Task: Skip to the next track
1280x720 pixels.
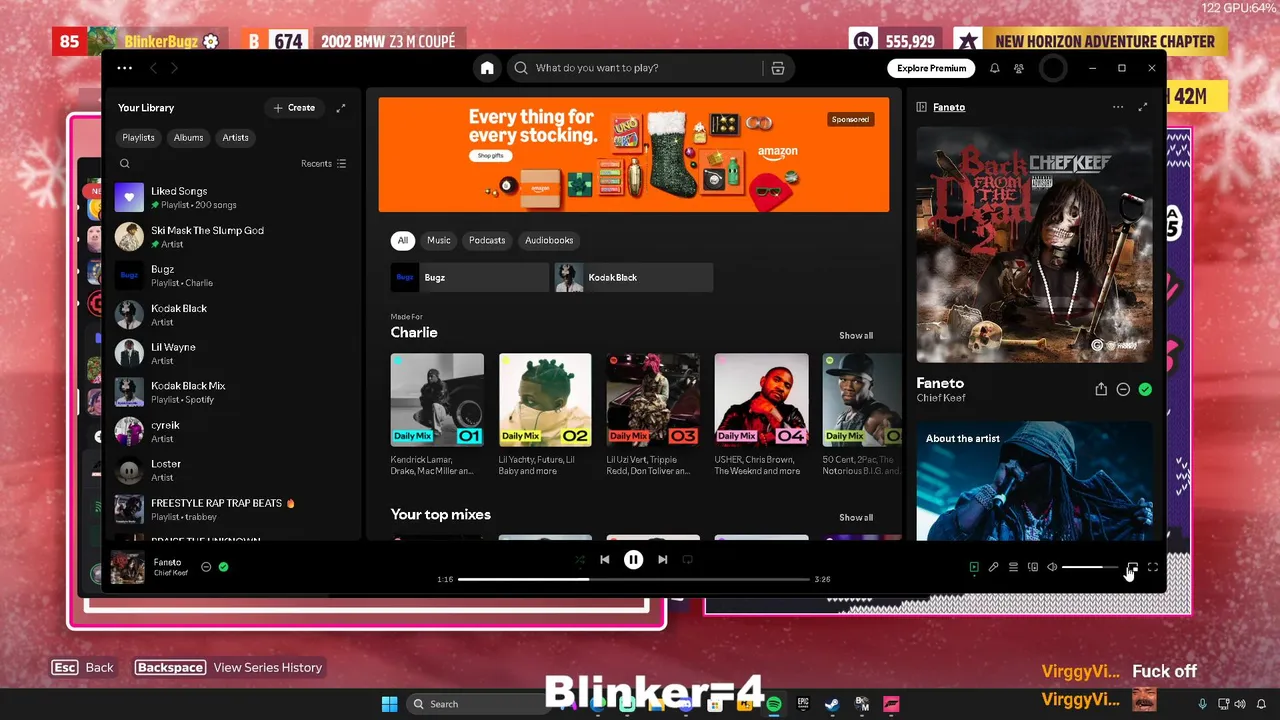Action: click(x=662, y=560)
